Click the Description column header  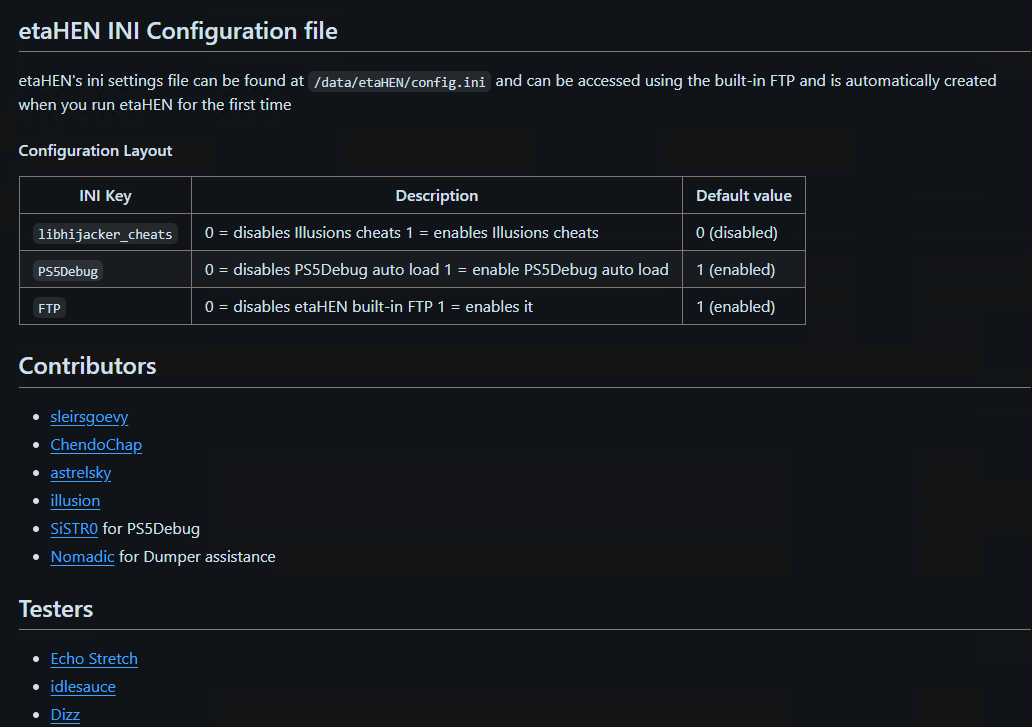pos(437,195)
